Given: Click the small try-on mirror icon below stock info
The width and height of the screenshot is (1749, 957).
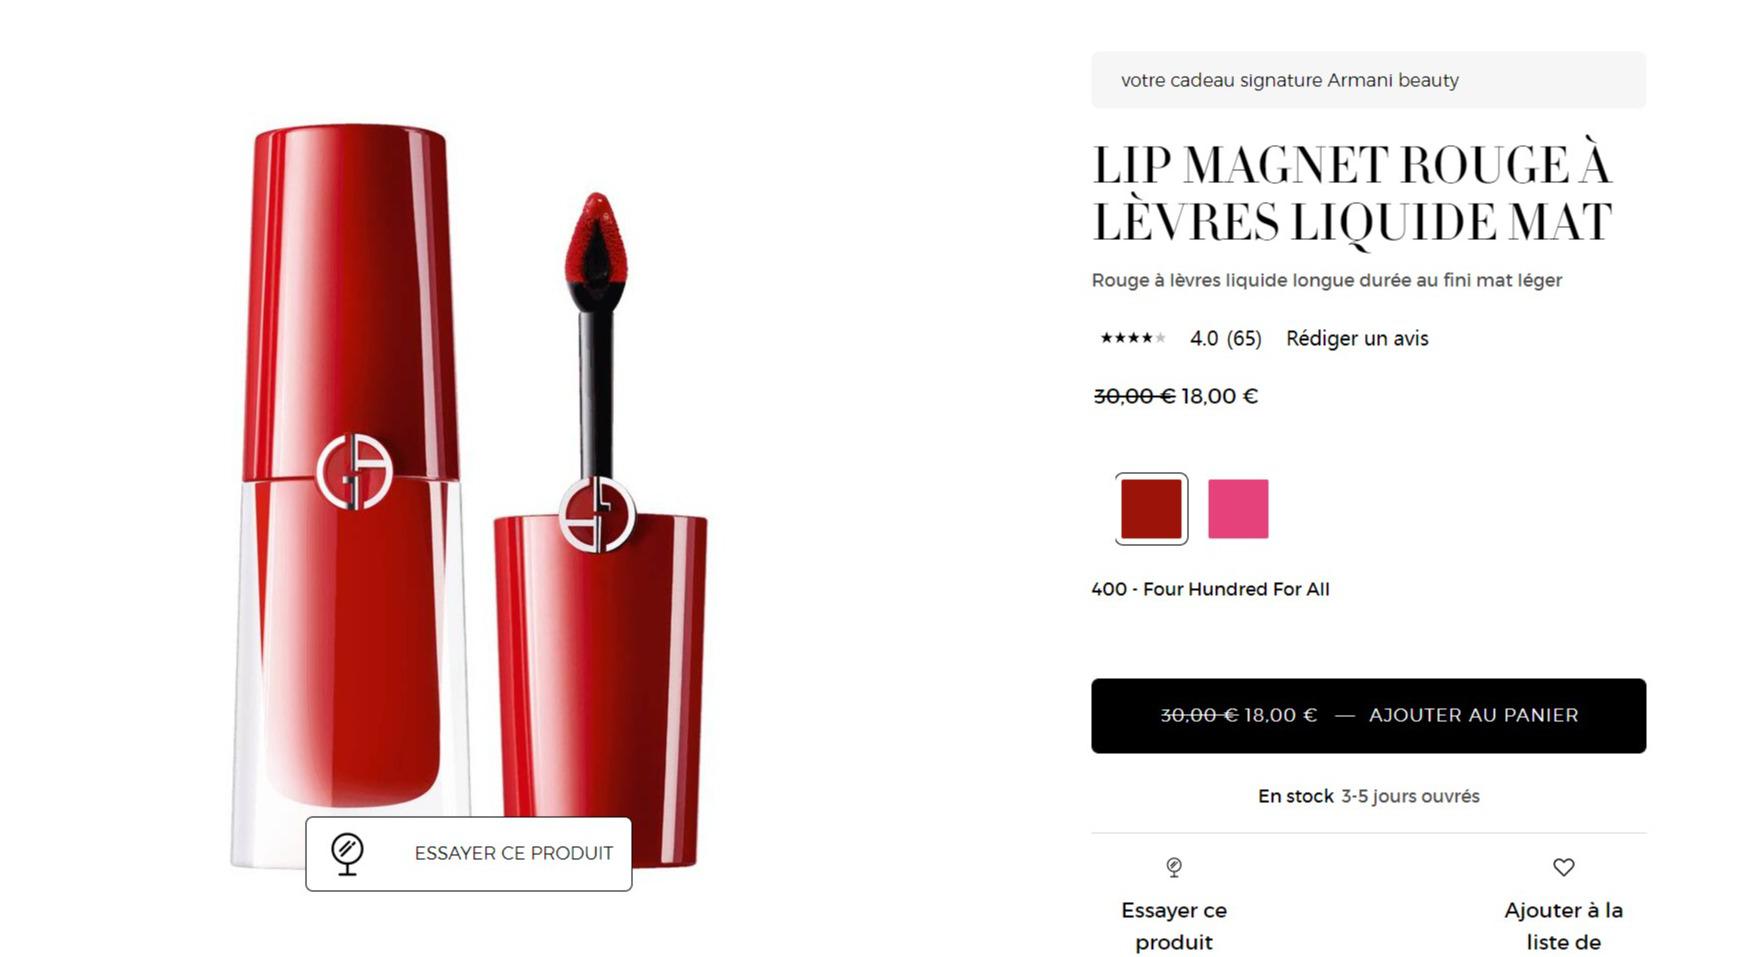Looking at the screenshot, I should point(1174,867).
